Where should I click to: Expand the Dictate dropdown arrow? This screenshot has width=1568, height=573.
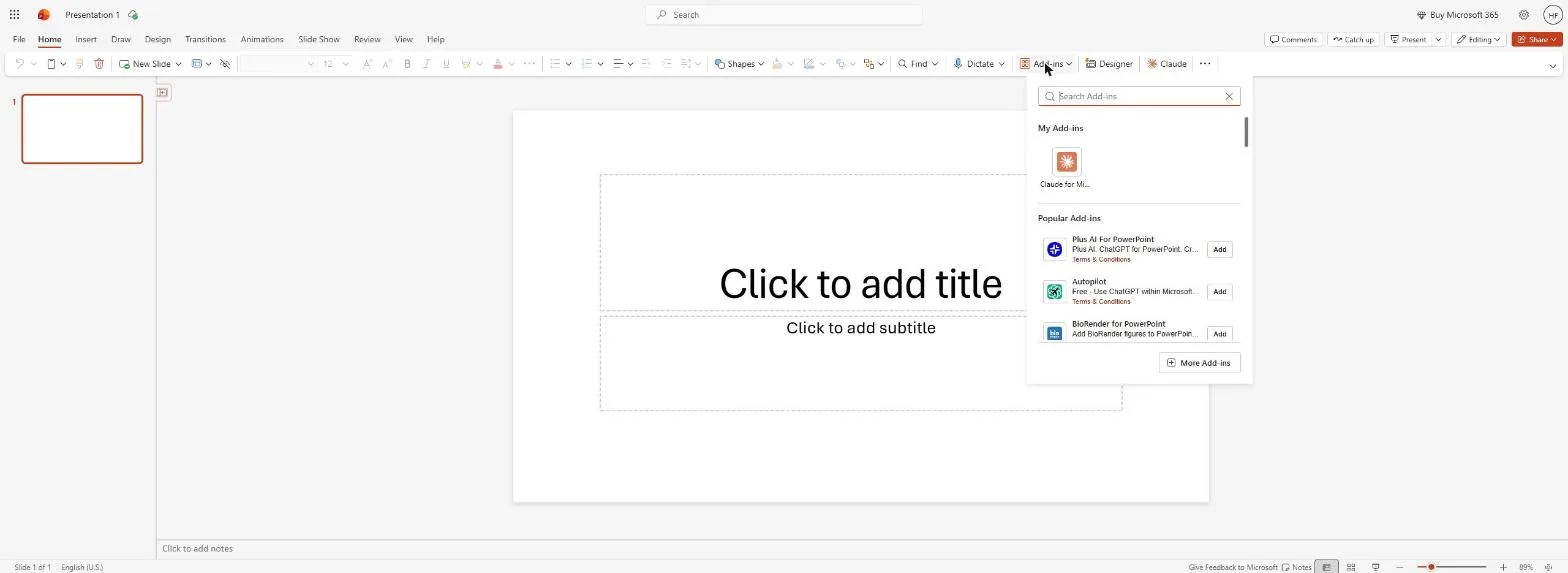(1001, 64)
